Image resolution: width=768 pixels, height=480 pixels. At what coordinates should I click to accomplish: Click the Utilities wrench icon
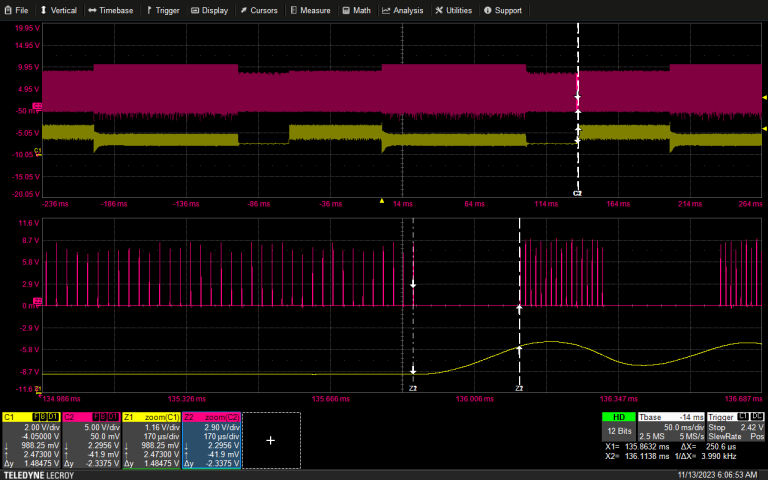(439, 10)
